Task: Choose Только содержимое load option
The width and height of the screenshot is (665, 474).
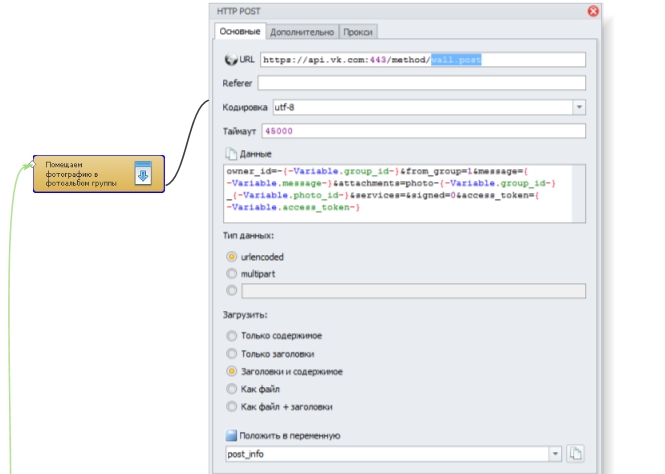Action: click(233, 336)
